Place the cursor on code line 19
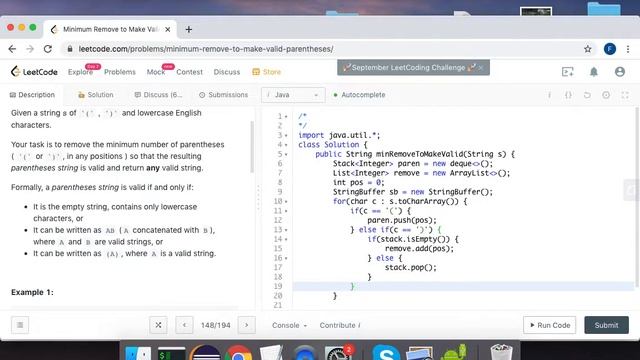Image resolution: width=640 pixels, height=360 pixels. pos(463,286)
